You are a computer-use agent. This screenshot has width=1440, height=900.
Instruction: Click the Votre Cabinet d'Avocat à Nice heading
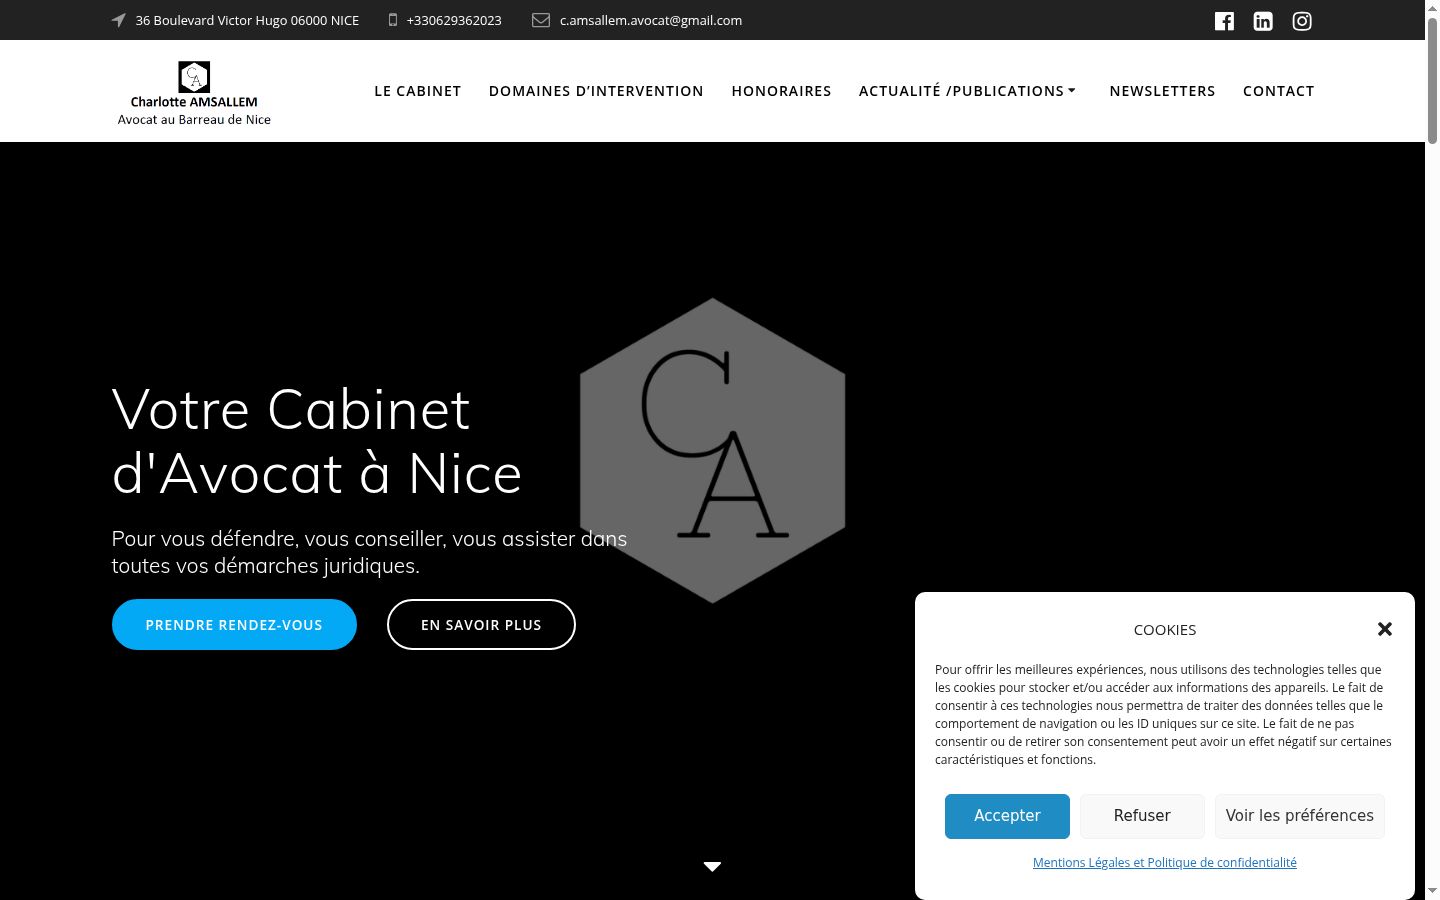click(x=317, y=441)
